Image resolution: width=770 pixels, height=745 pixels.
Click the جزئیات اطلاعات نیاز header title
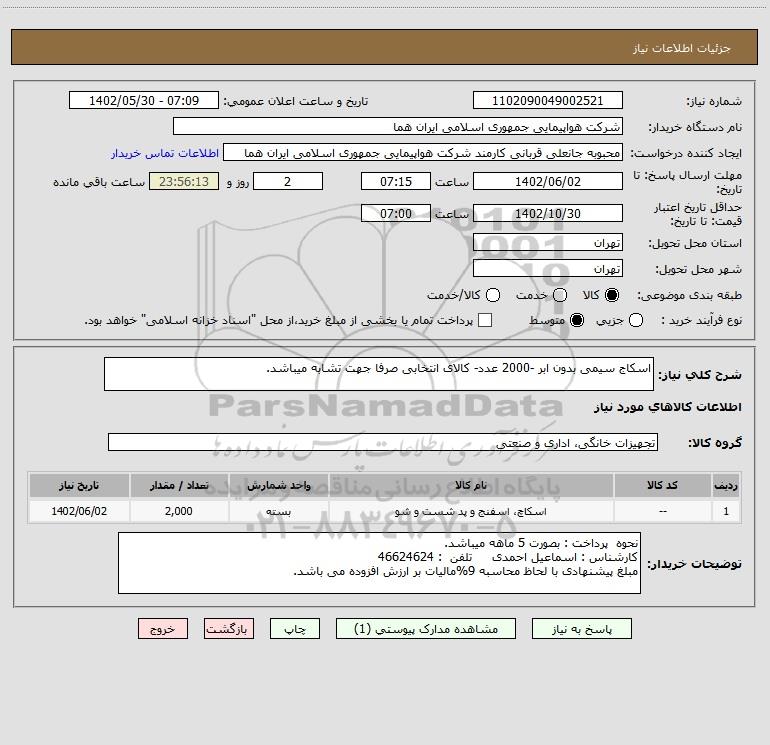pyautogui.click(x=681, y=48)
